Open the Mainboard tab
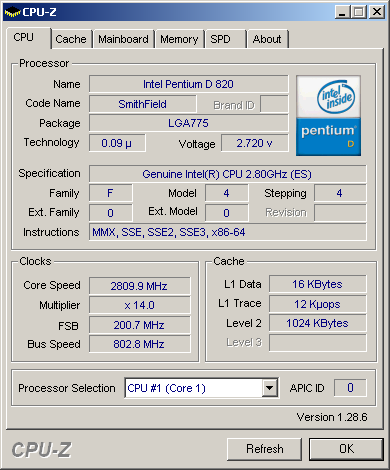 123,39
